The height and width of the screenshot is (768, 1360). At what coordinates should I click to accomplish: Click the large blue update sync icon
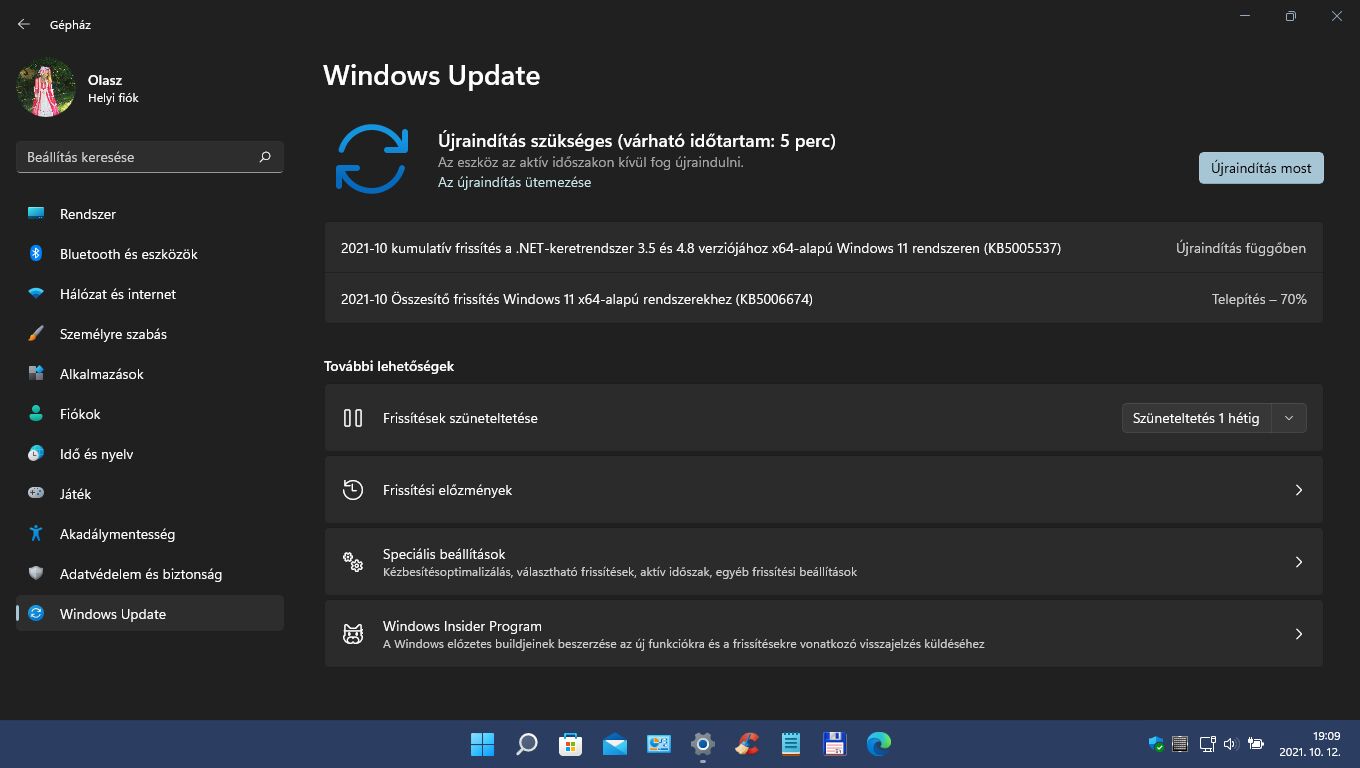pyautogui.click(x=372, y=159)
